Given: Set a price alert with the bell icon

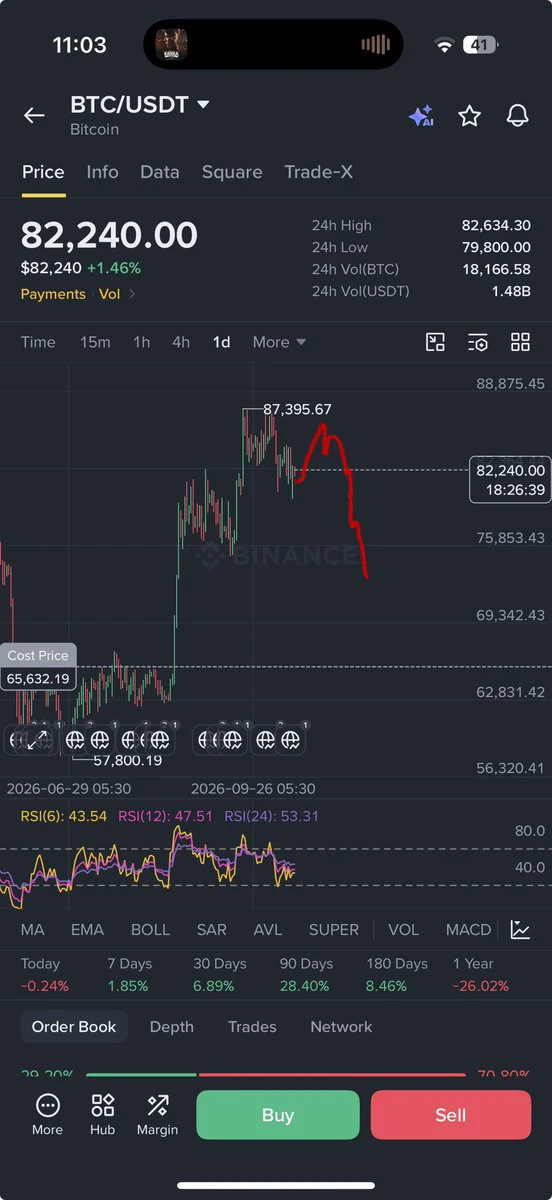Looking at the screenshot, I should pyautogui.click(x=517, y=116).
